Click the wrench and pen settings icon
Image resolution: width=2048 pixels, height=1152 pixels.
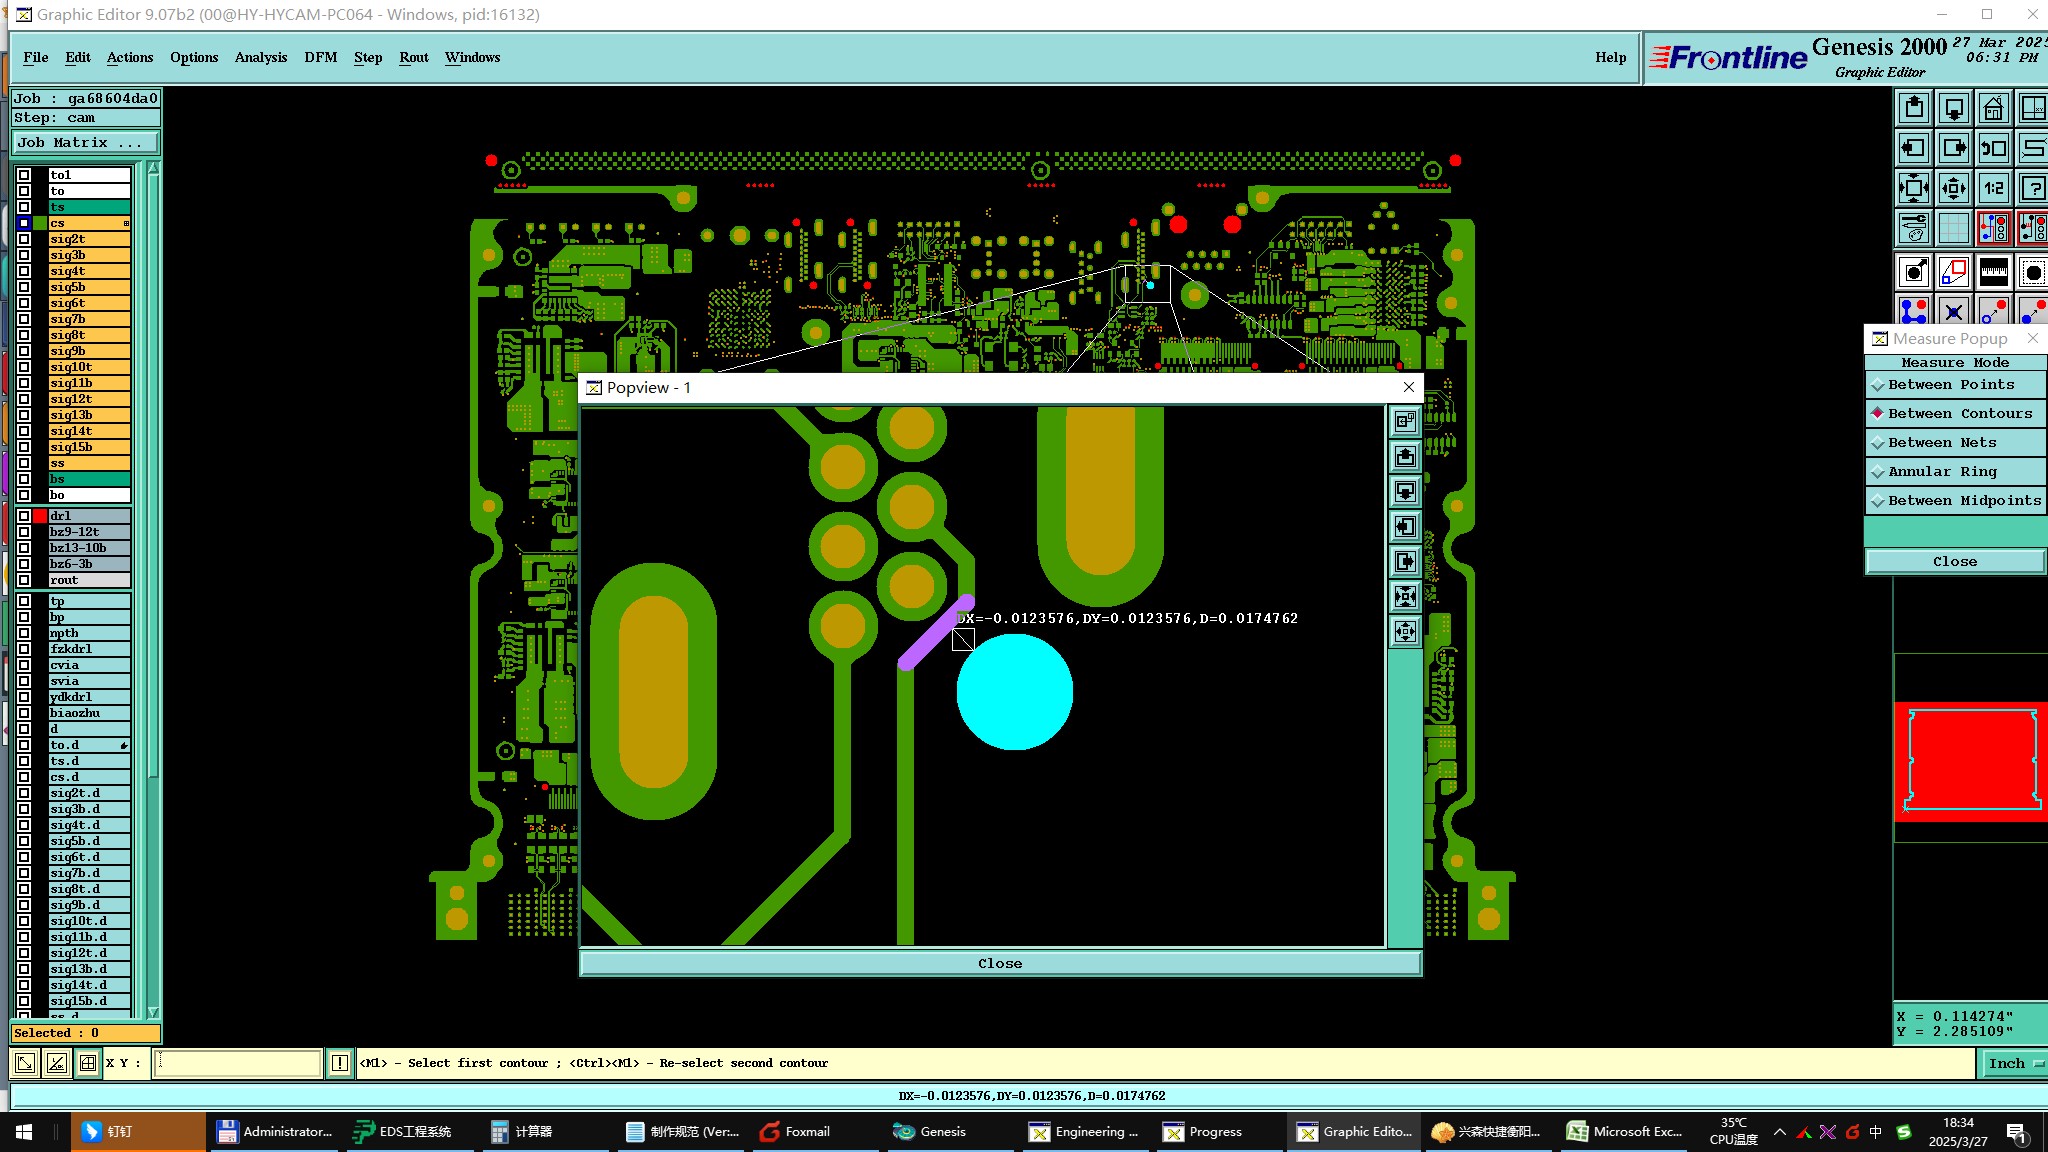[1913, 228]
